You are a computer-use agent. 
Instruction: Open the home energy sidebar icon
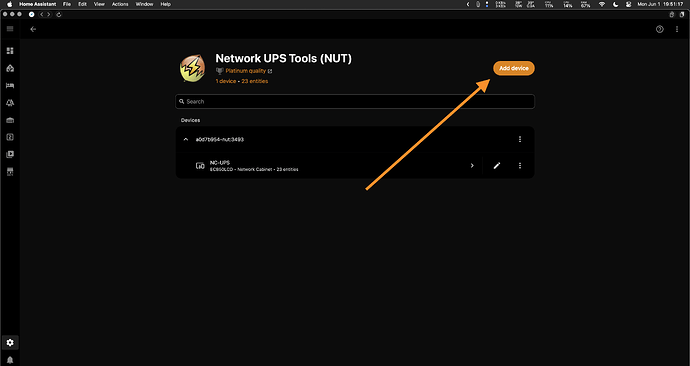[x=10, y=68]
